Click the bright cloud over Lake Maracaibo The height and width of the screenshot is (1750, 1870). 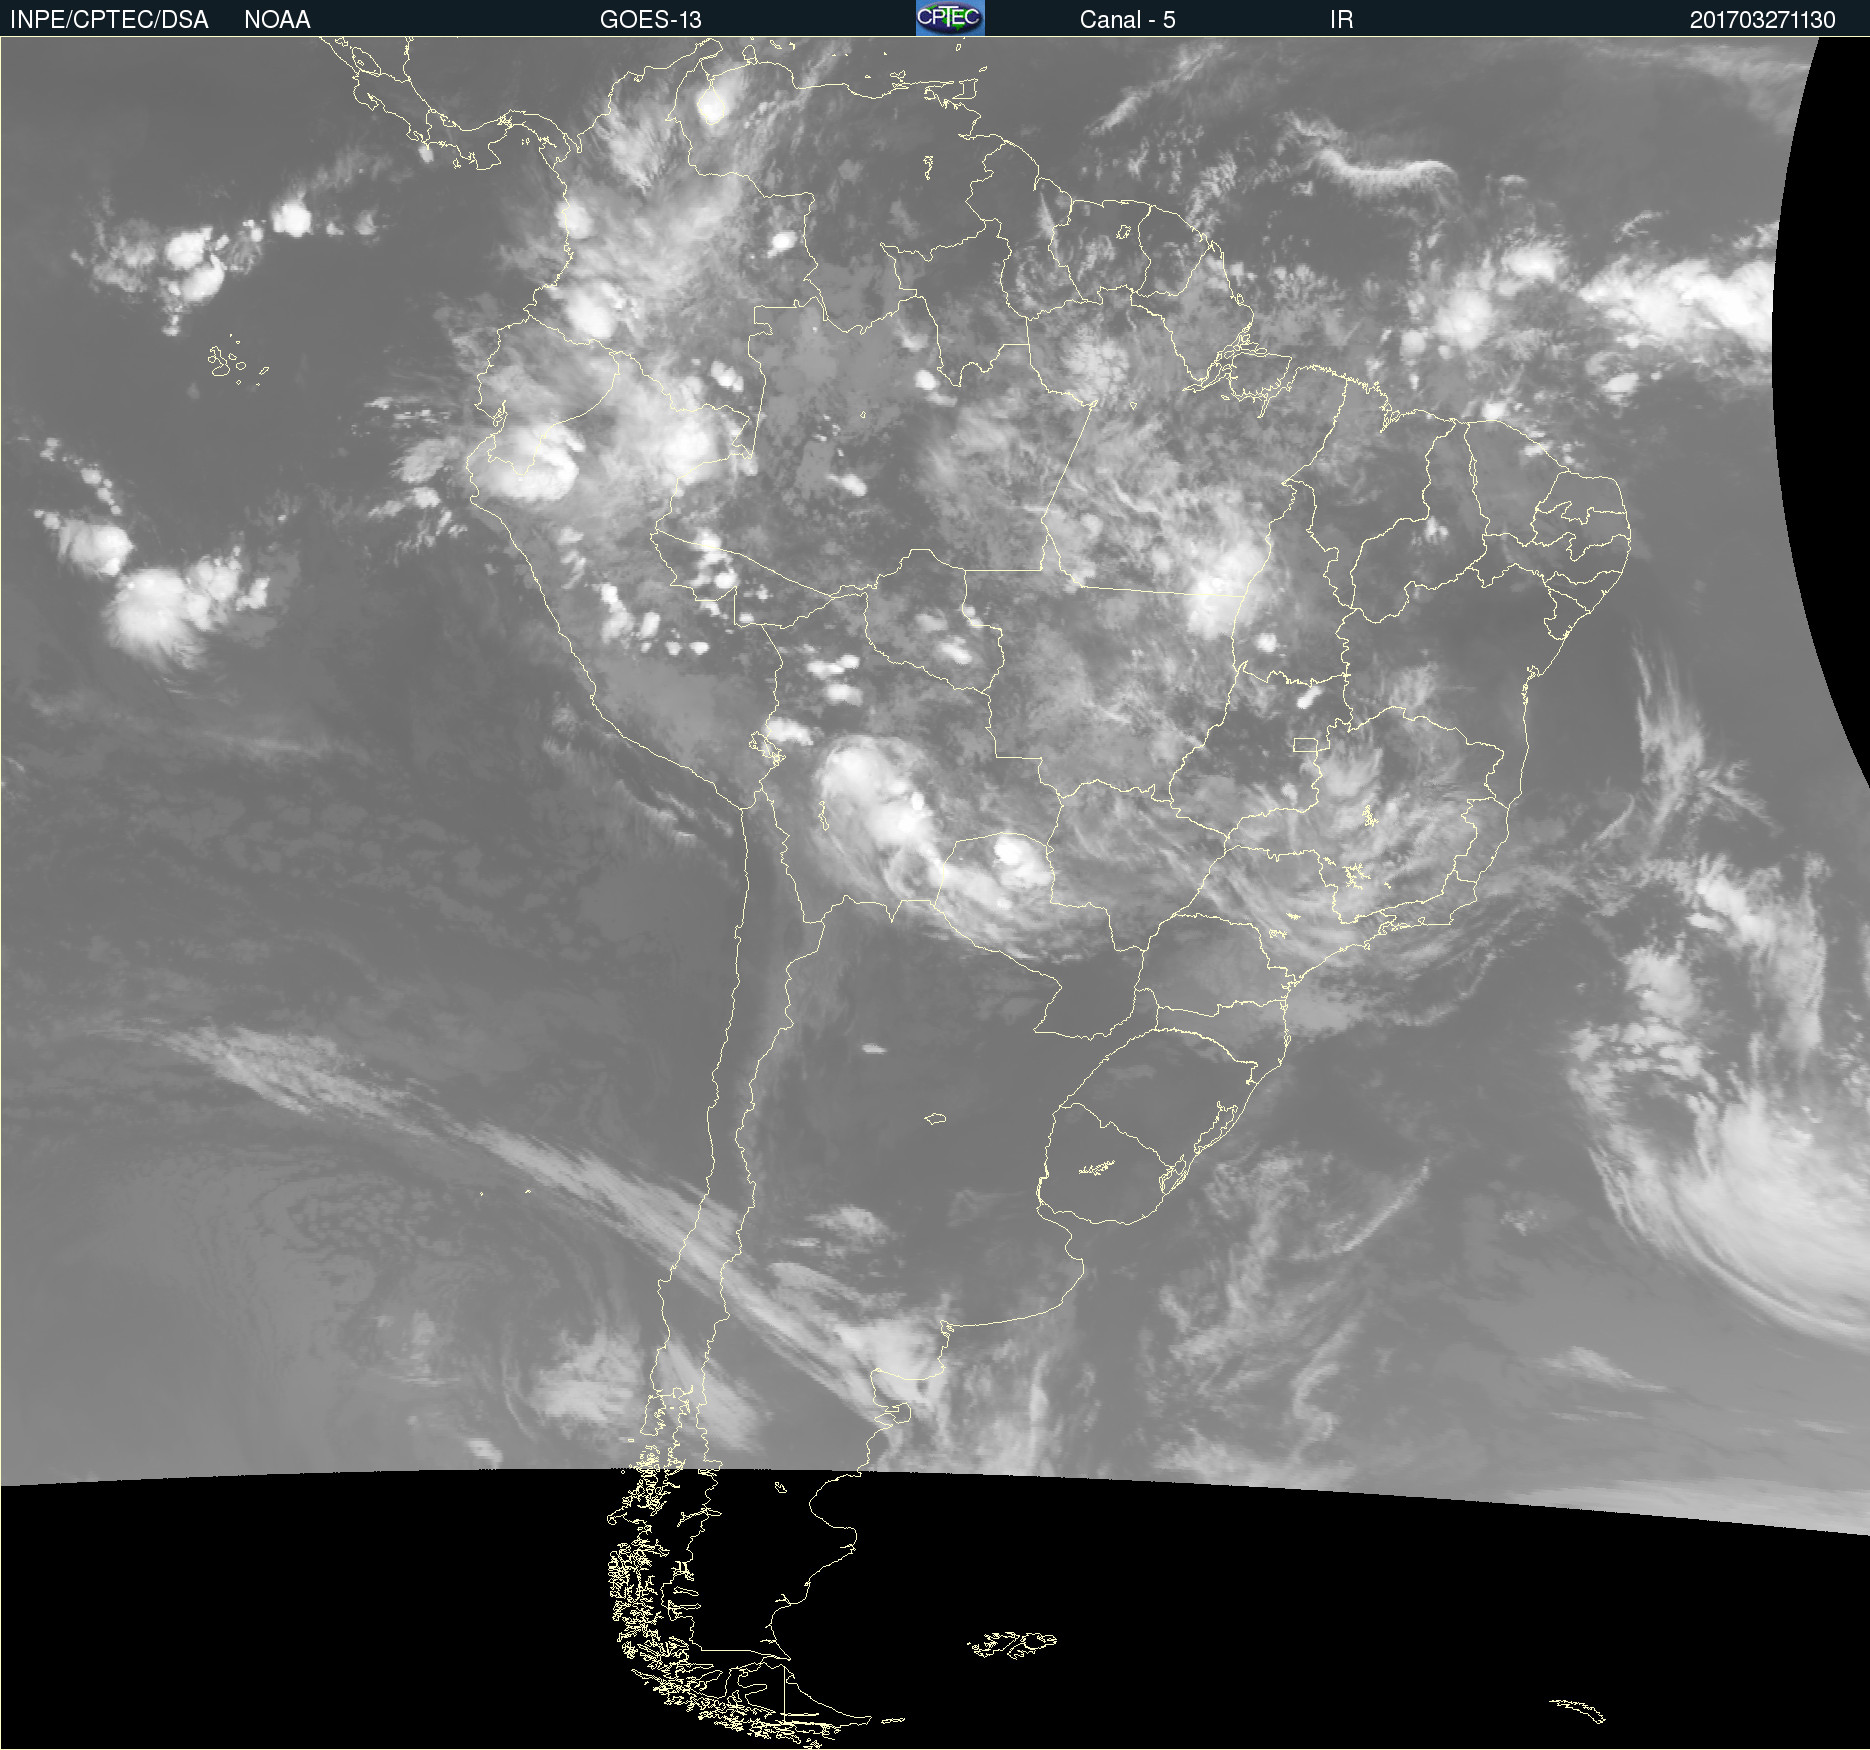712,104
